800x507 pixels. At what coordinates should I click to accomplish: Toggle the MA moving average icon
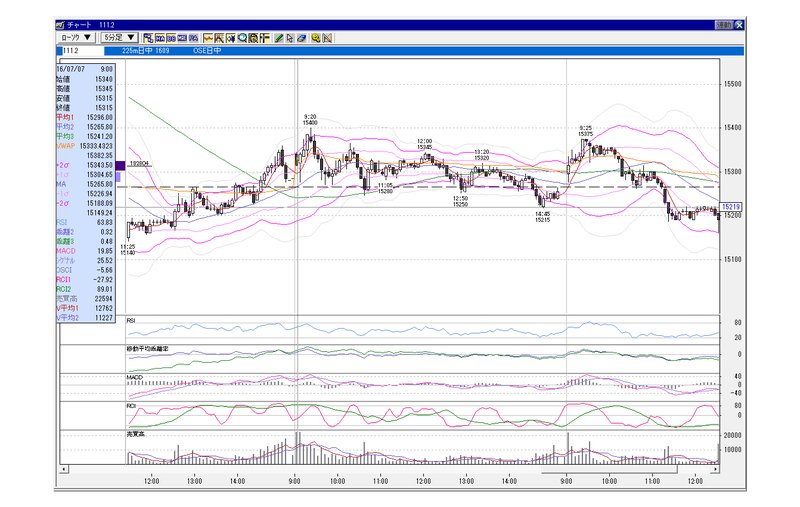[x=160, y=38]
